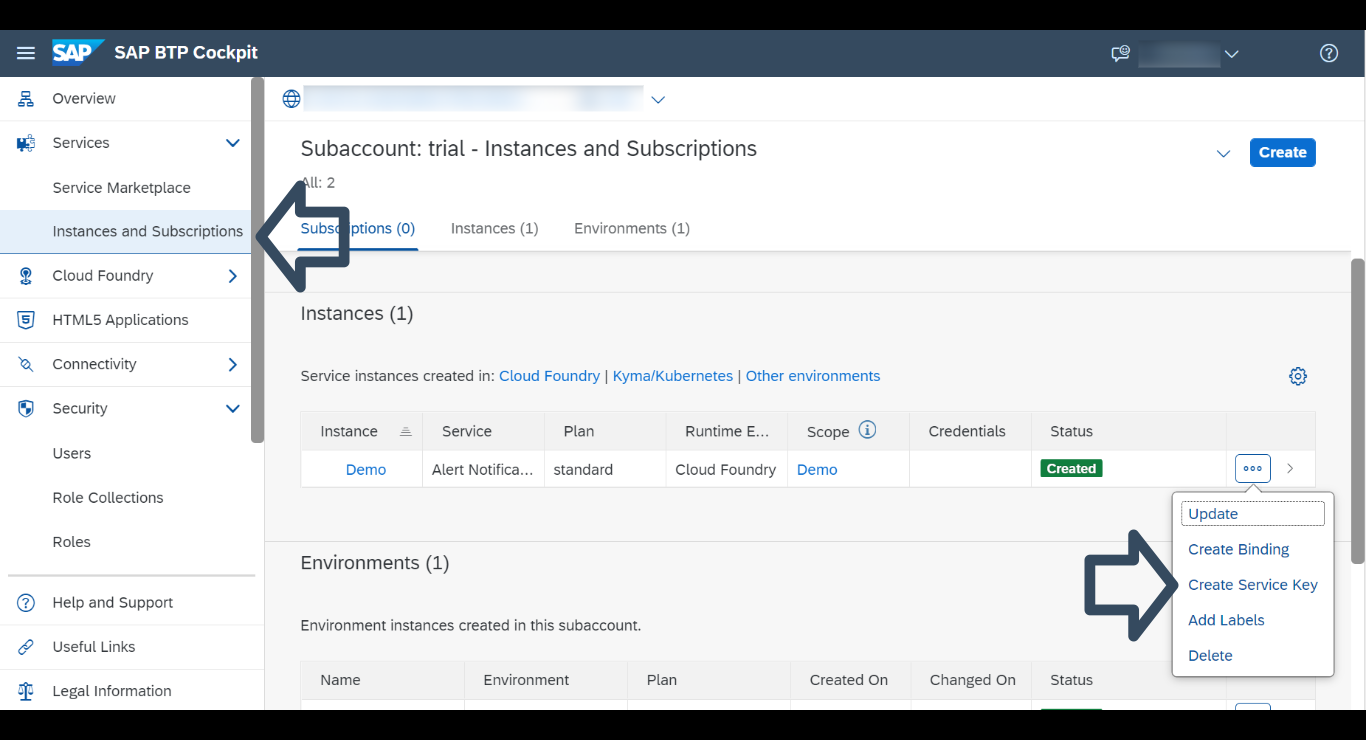This screenshot has width=1366, height=740.
Task: Collapse the Security section chevron
Action: [233, 408]
